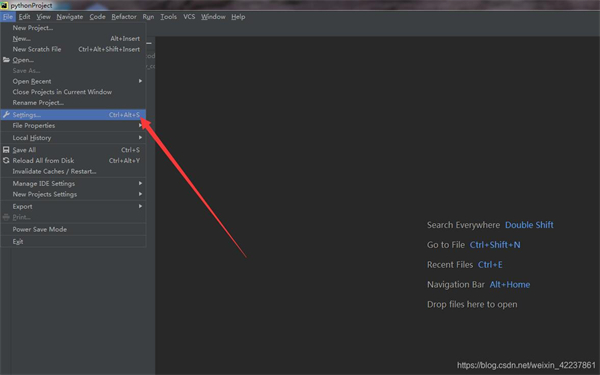Viewport: 600px width, 375px height.
Task: Click the PyCharm icon in title bar
Action: (x=4, y=5)
